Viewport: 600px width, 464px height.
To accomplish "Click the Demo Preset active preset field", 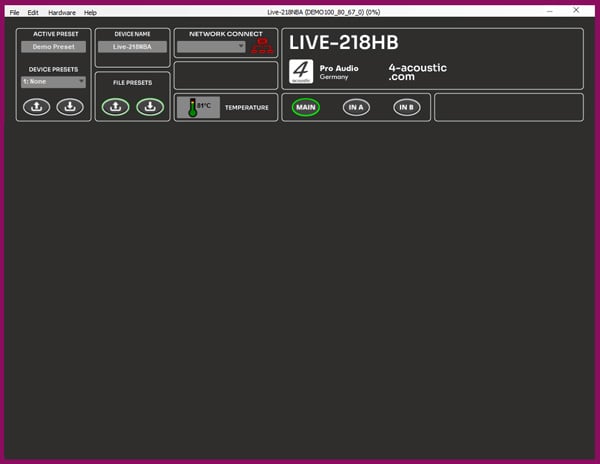I will 54,47.
